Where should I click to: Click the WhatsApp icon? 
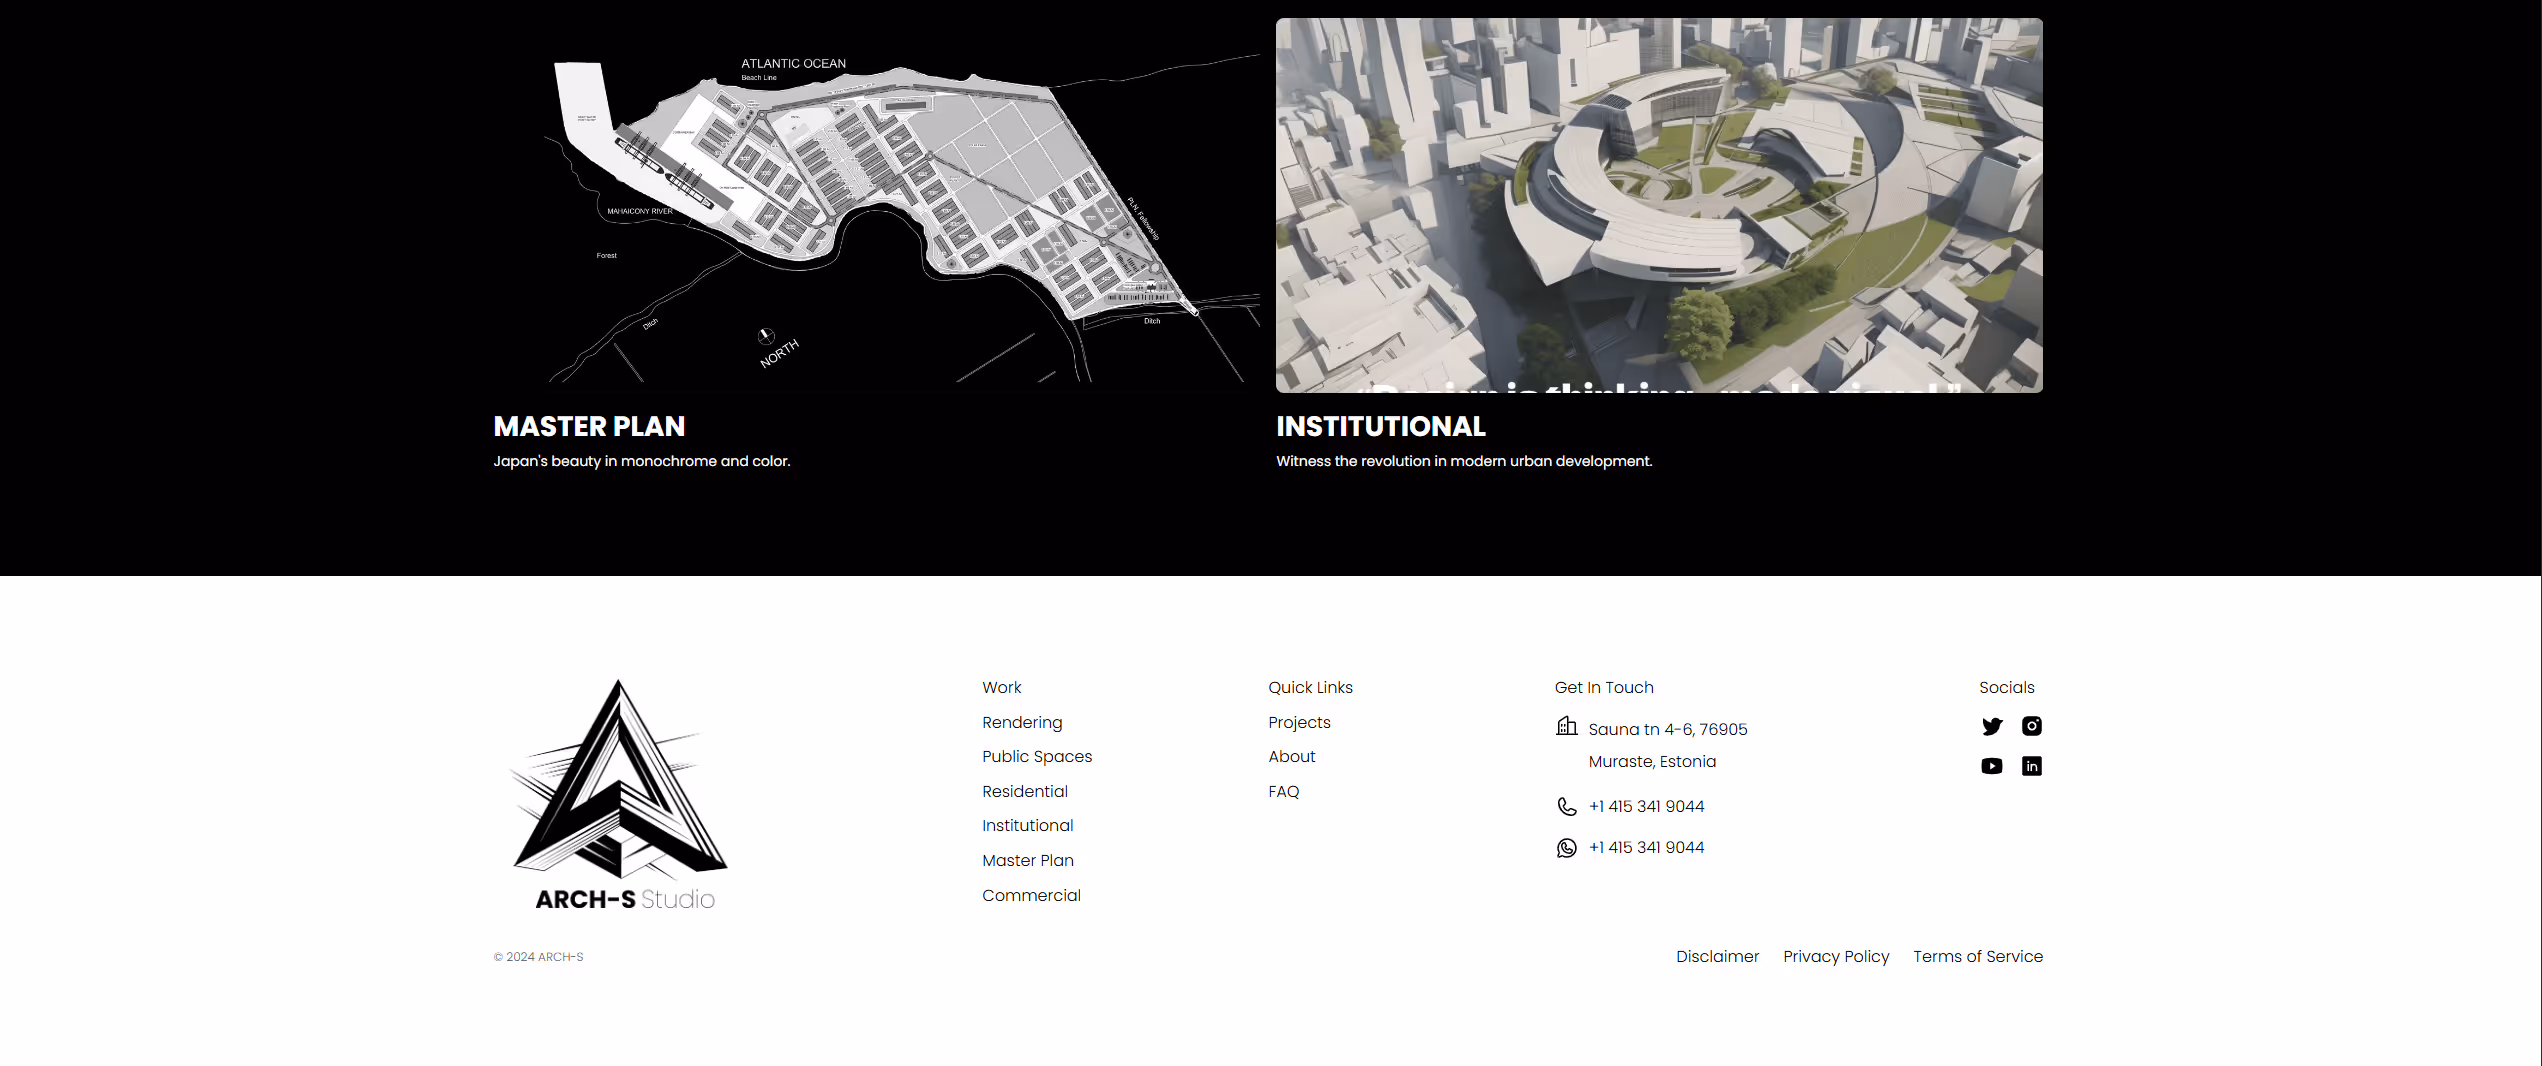(x=1566, y=848)
